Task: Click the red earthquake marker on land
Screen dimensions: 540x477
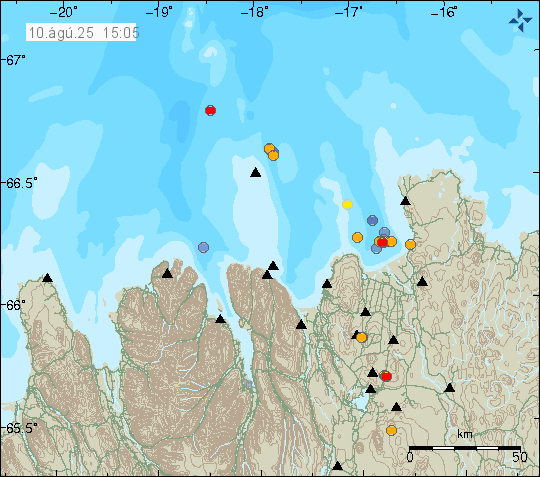Action: (386, 376)
